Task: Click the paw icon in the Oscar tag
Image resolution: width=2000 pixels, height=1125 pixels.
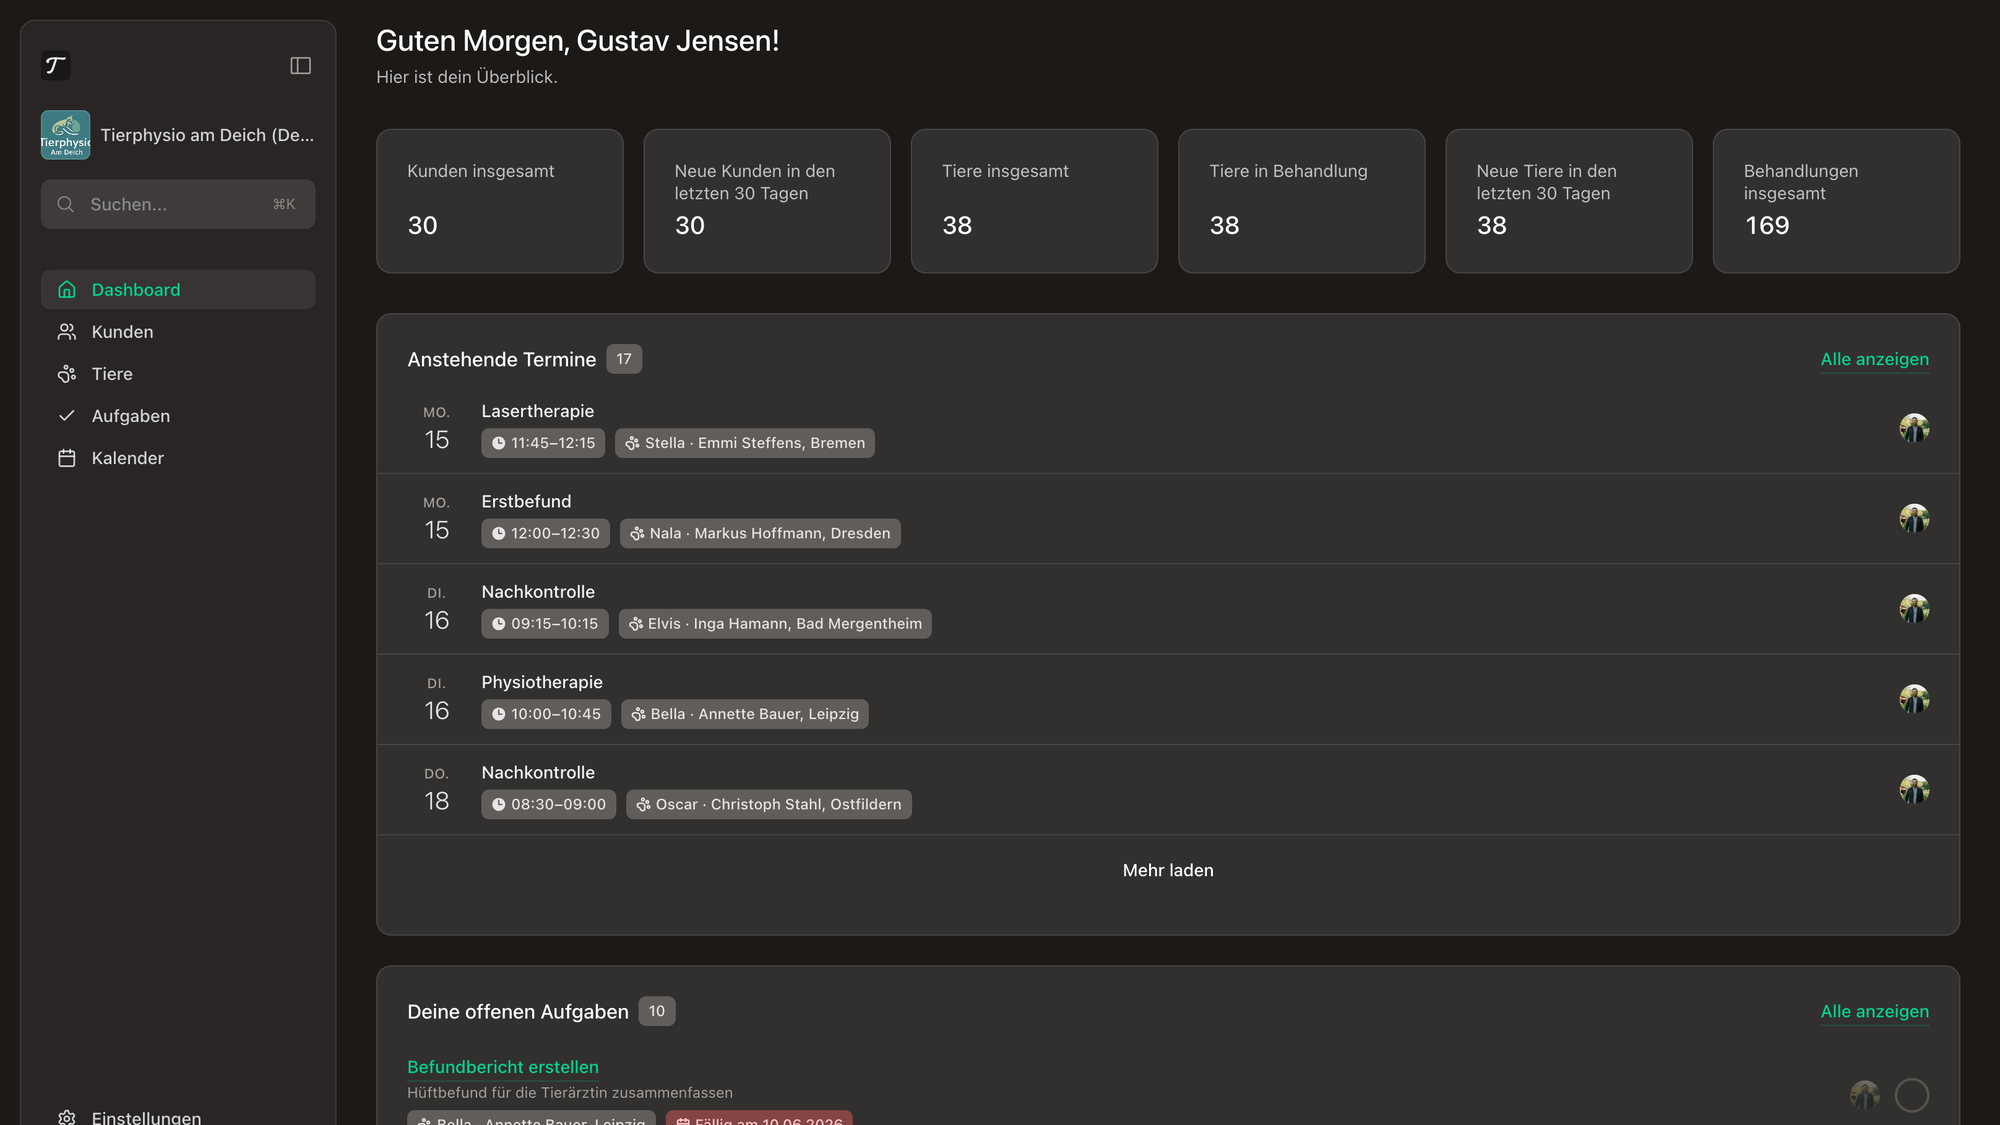Action: pos(643,804)
